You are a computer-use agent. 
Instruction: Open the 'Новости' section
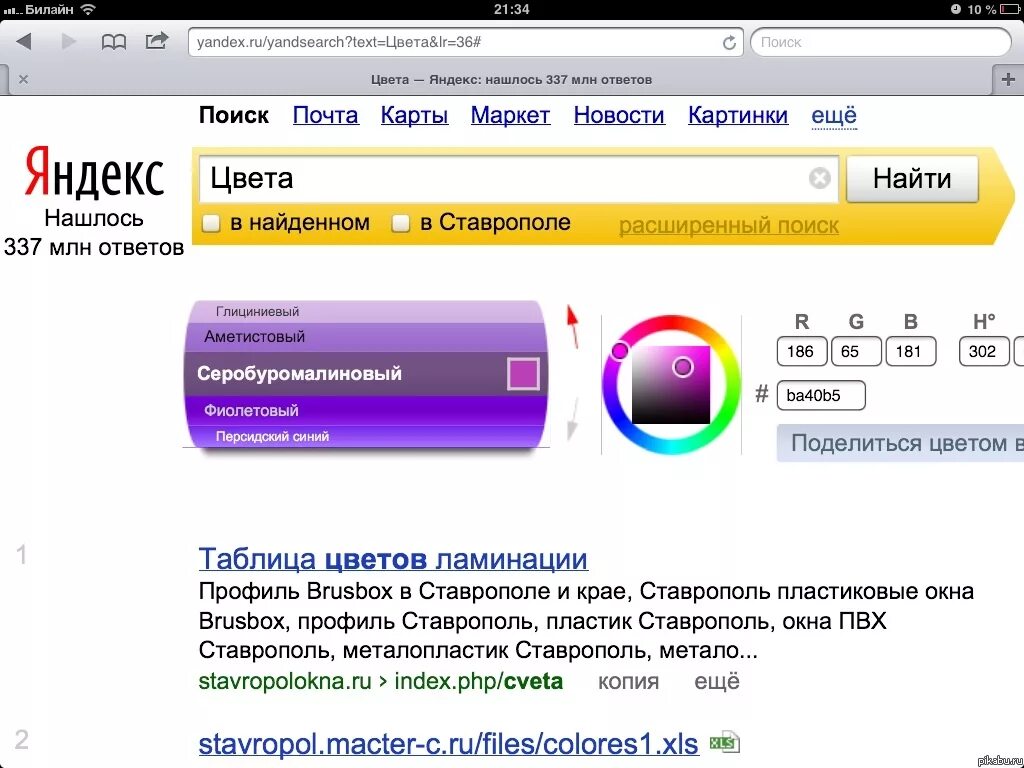pos(618,115)
